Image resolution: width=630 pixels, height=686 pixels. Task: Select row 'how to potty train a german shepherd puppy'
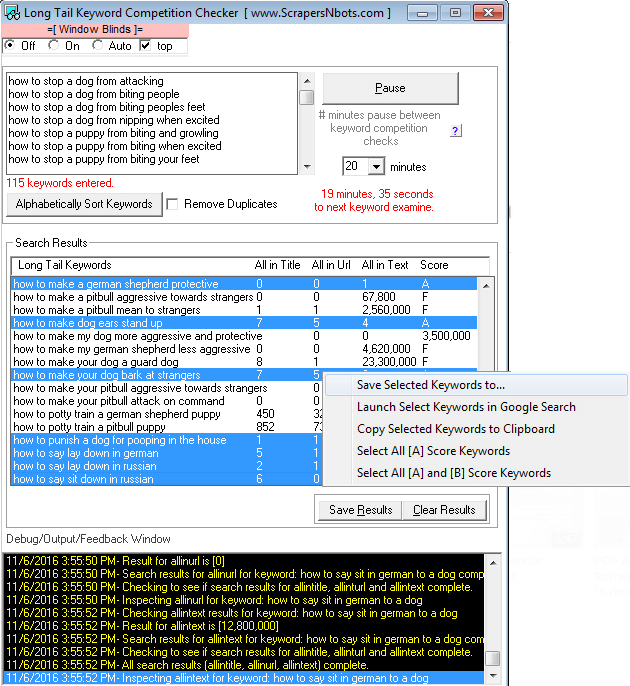[x=167, y=414]
